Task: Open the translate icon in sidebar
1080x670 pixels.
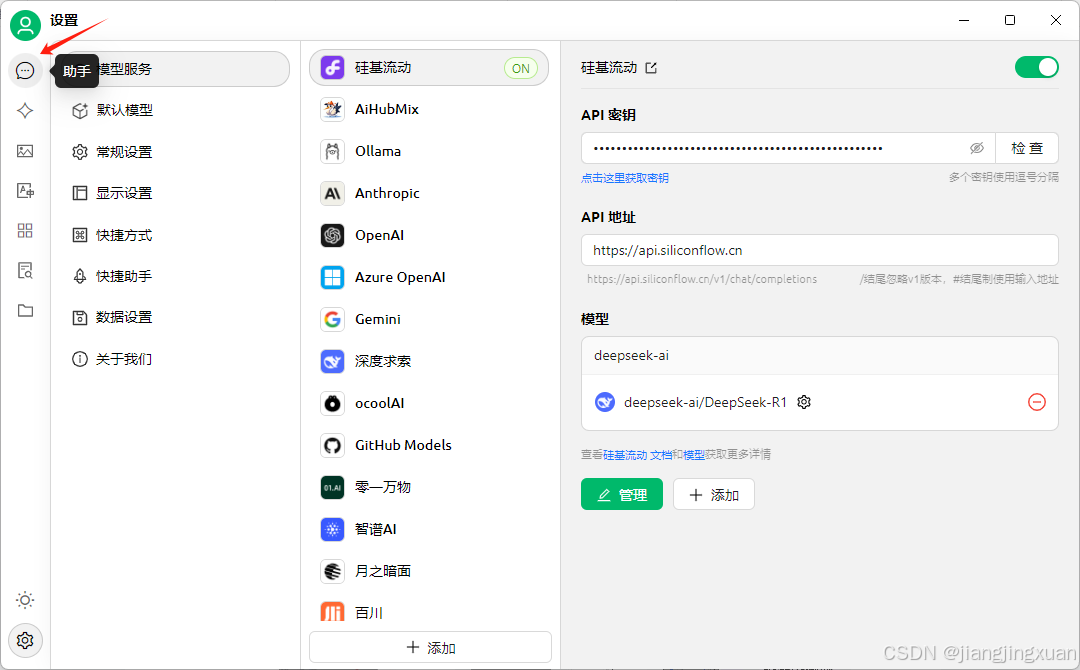Action: pyautogui.click(x=25, y=191)
